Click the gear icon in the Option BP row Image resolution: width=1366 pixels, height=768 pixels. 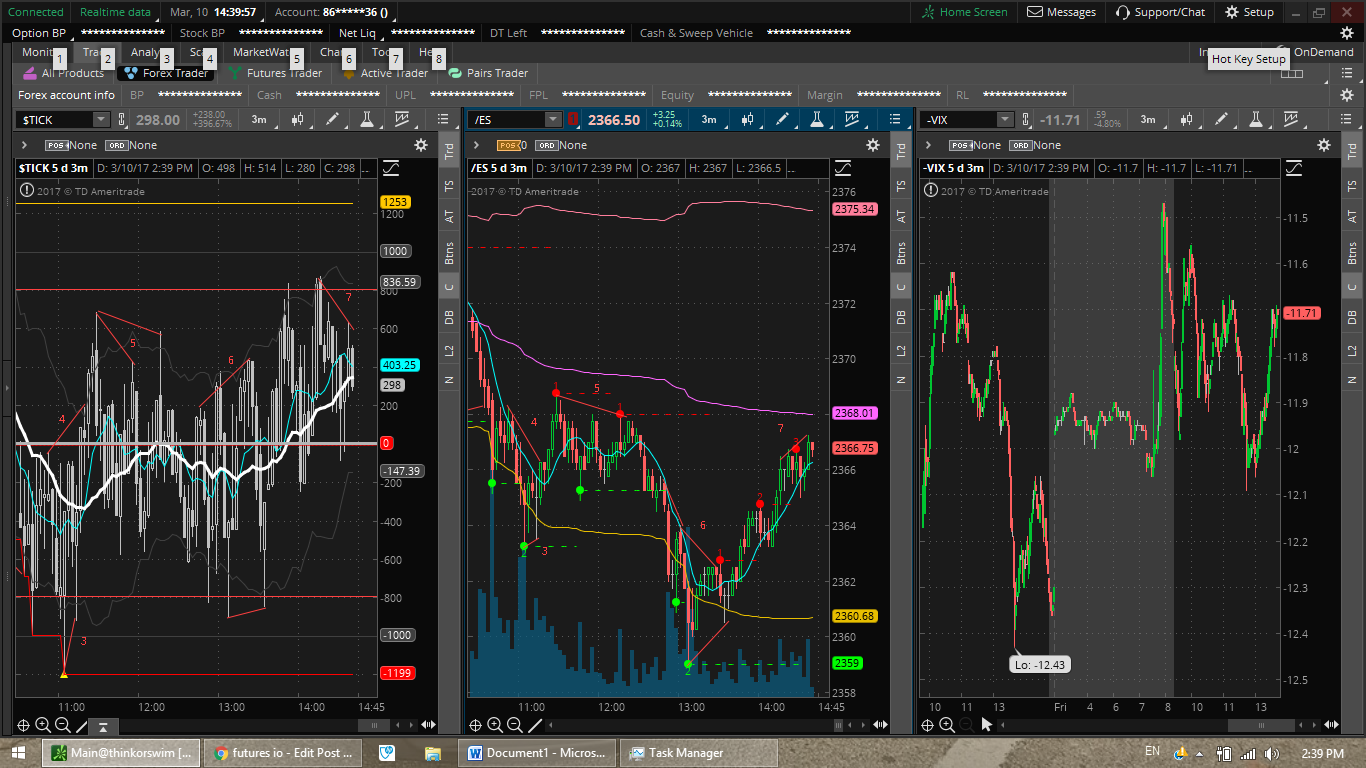(1346, 33)
